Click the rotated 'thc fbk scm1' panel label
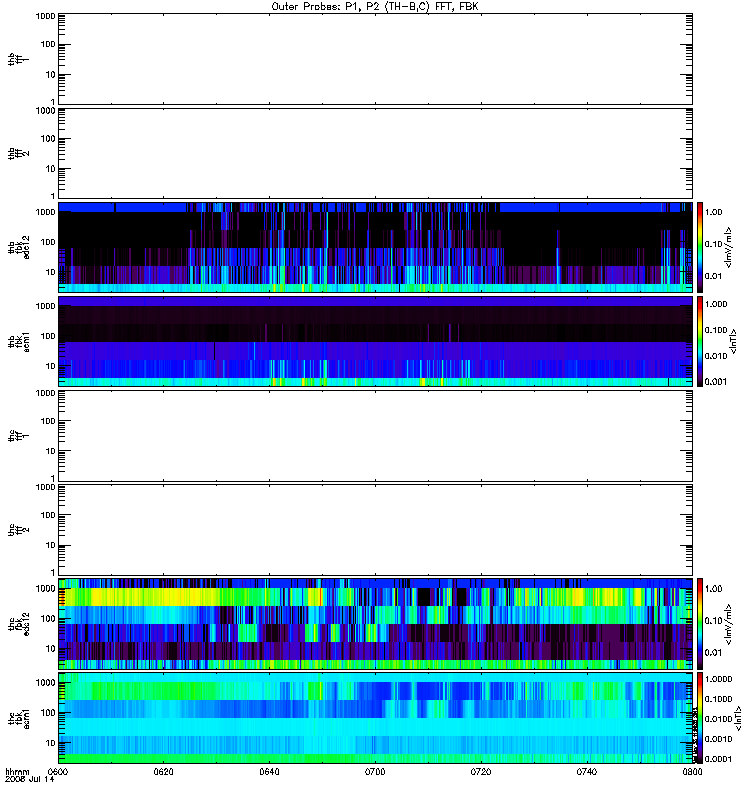 pyautogui.click(x=19, y=718)
